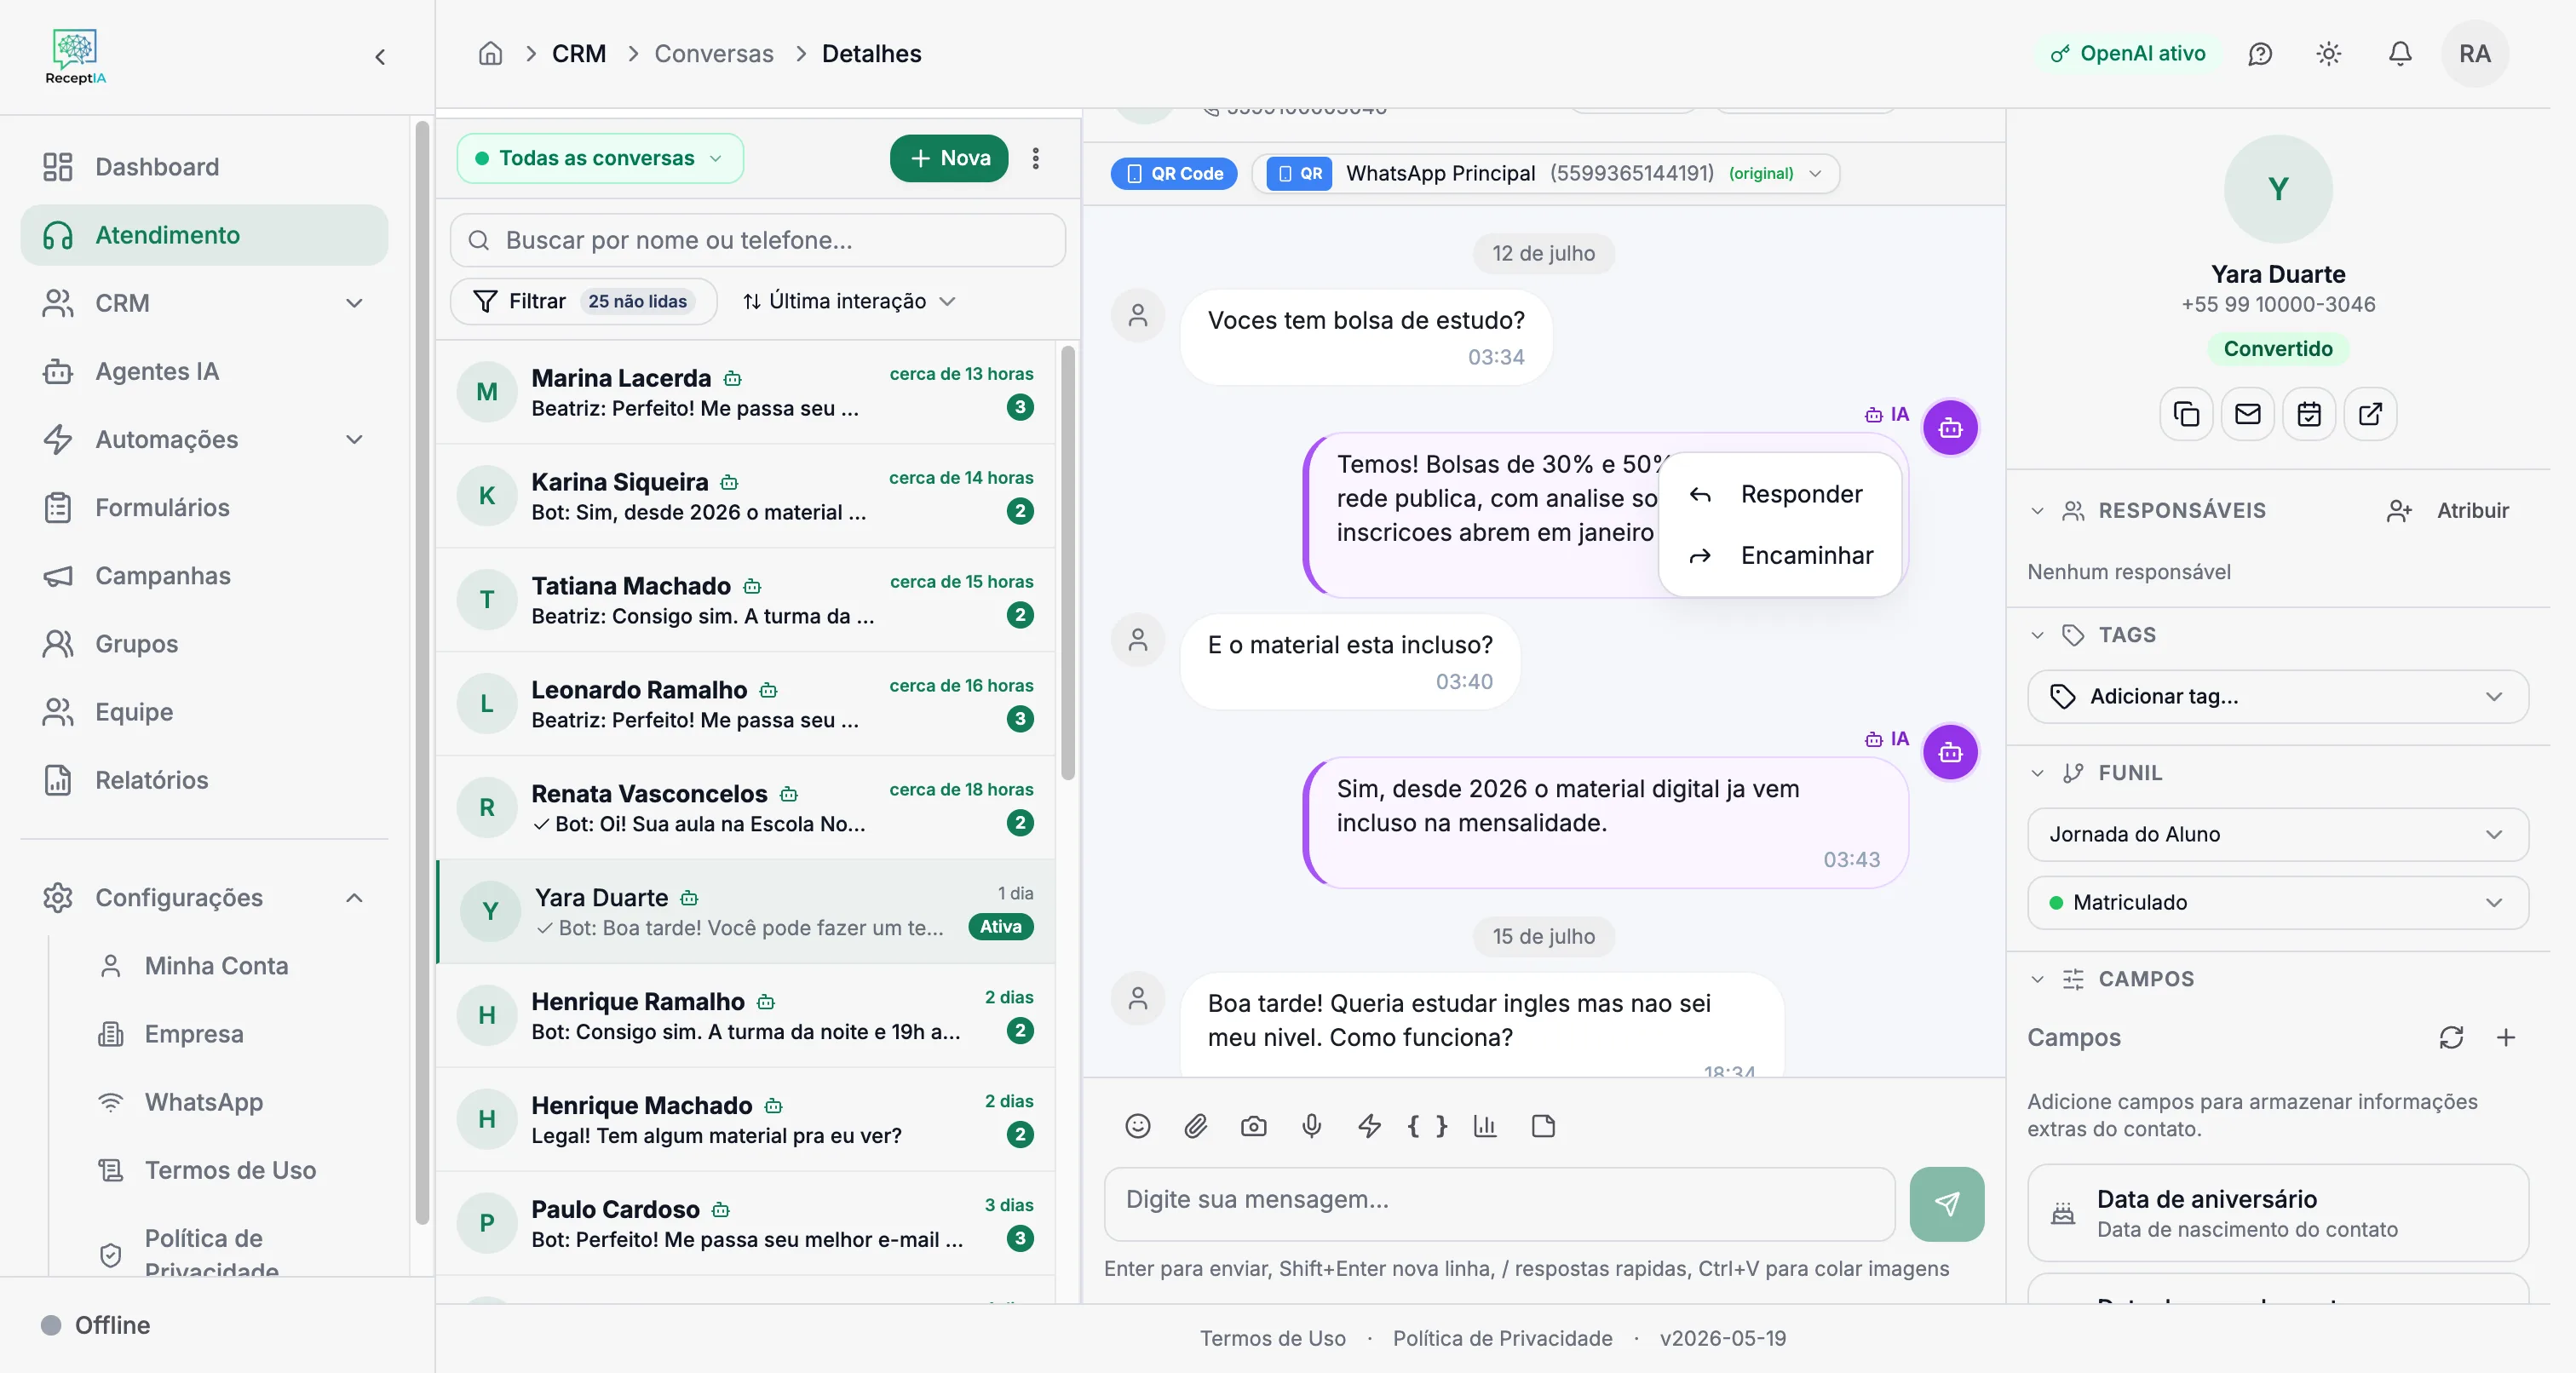Navigate to Conversas in the breadcrumb

pyautogui.click(x=714, y=54)
